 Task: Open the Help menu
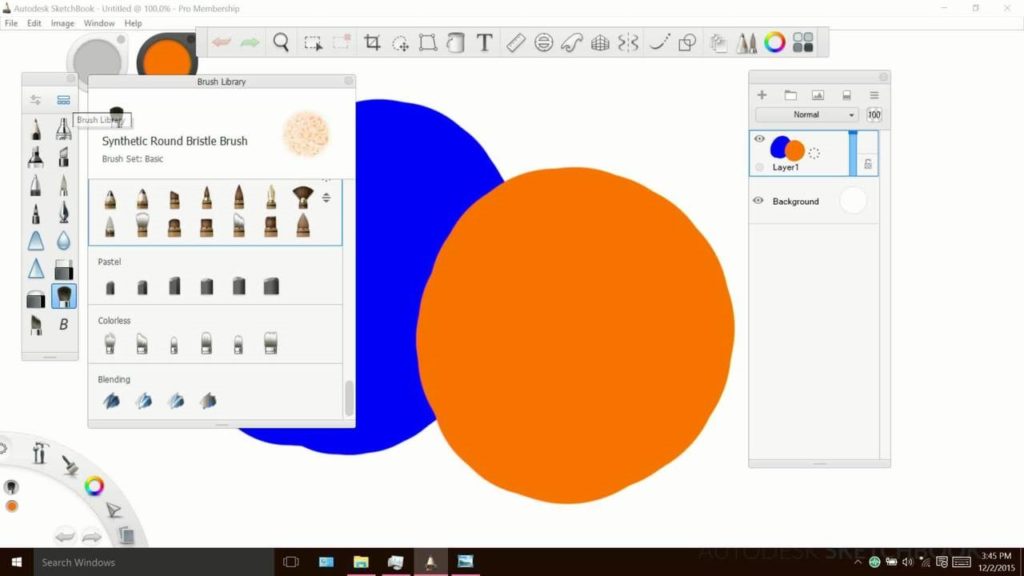(133, 23)
